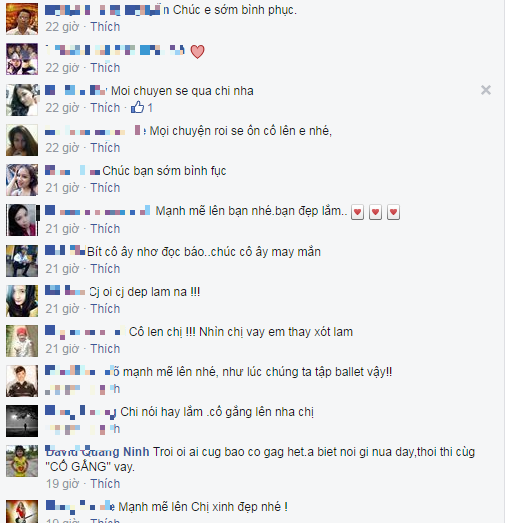Click Thích under "Mọi chuyện roi se ôn" comment

point(105,148)
